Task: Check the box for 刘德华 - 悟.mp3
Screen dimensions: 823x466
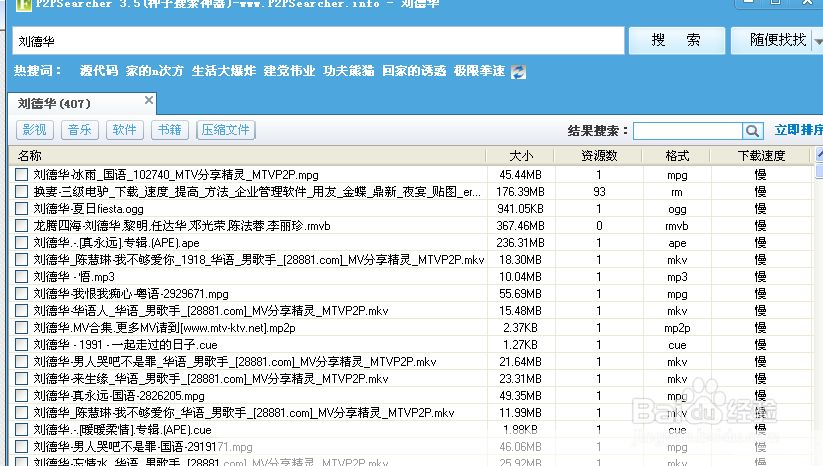Action: pos(22,277)
